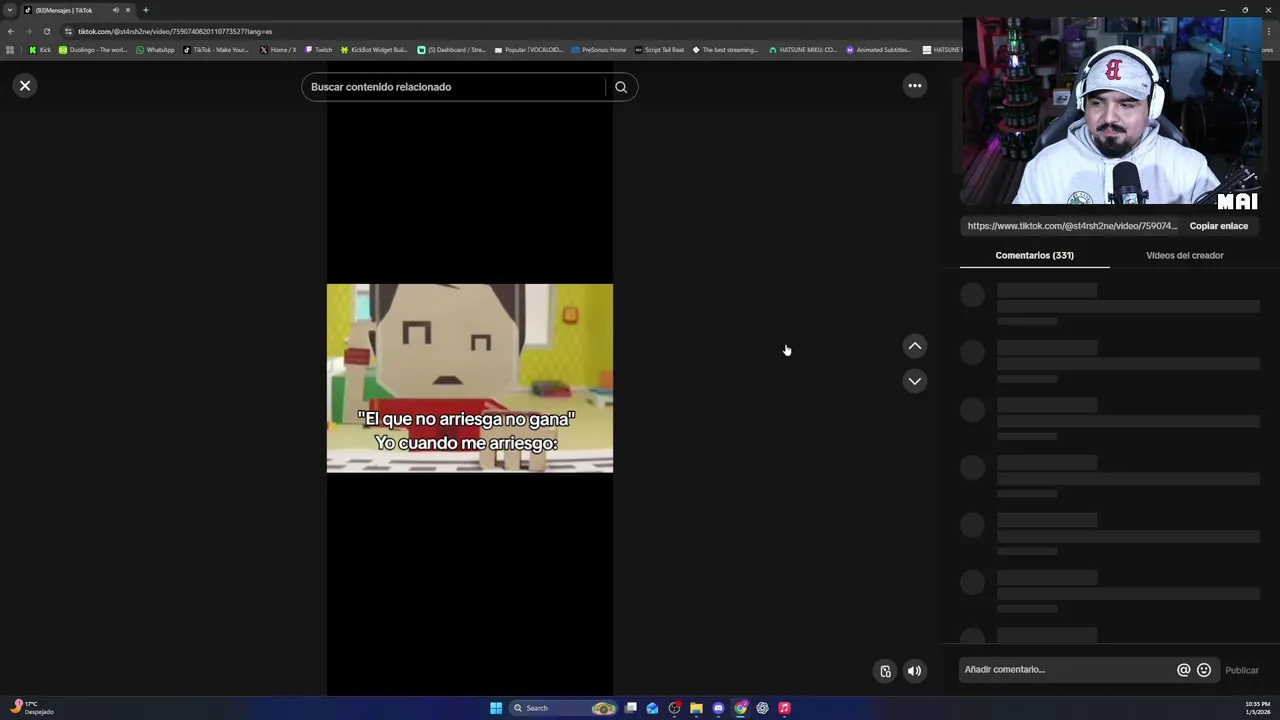
Task: Open the Popular VOCALOID bookmark
Action: pos(529,49)
